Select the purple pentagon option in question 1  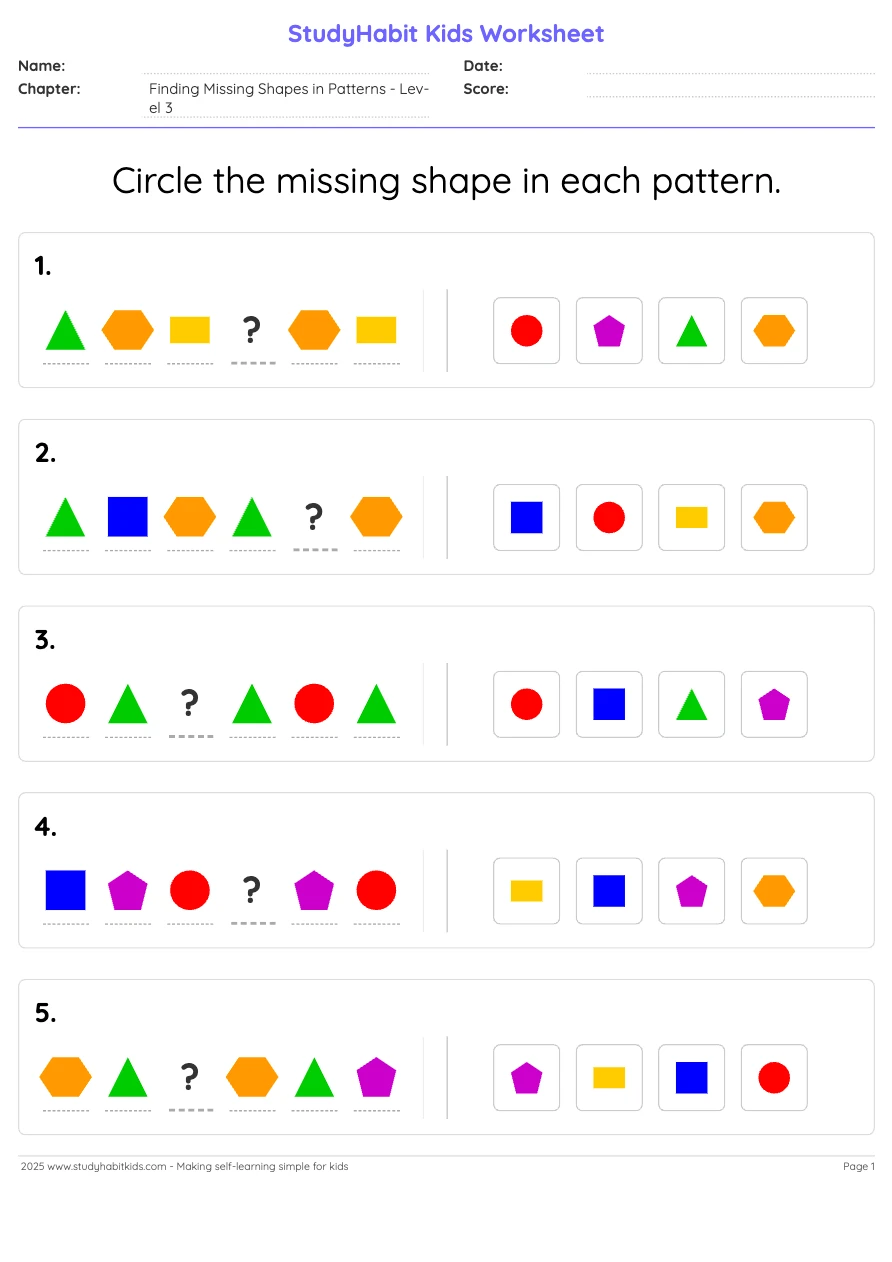point(609,331)
